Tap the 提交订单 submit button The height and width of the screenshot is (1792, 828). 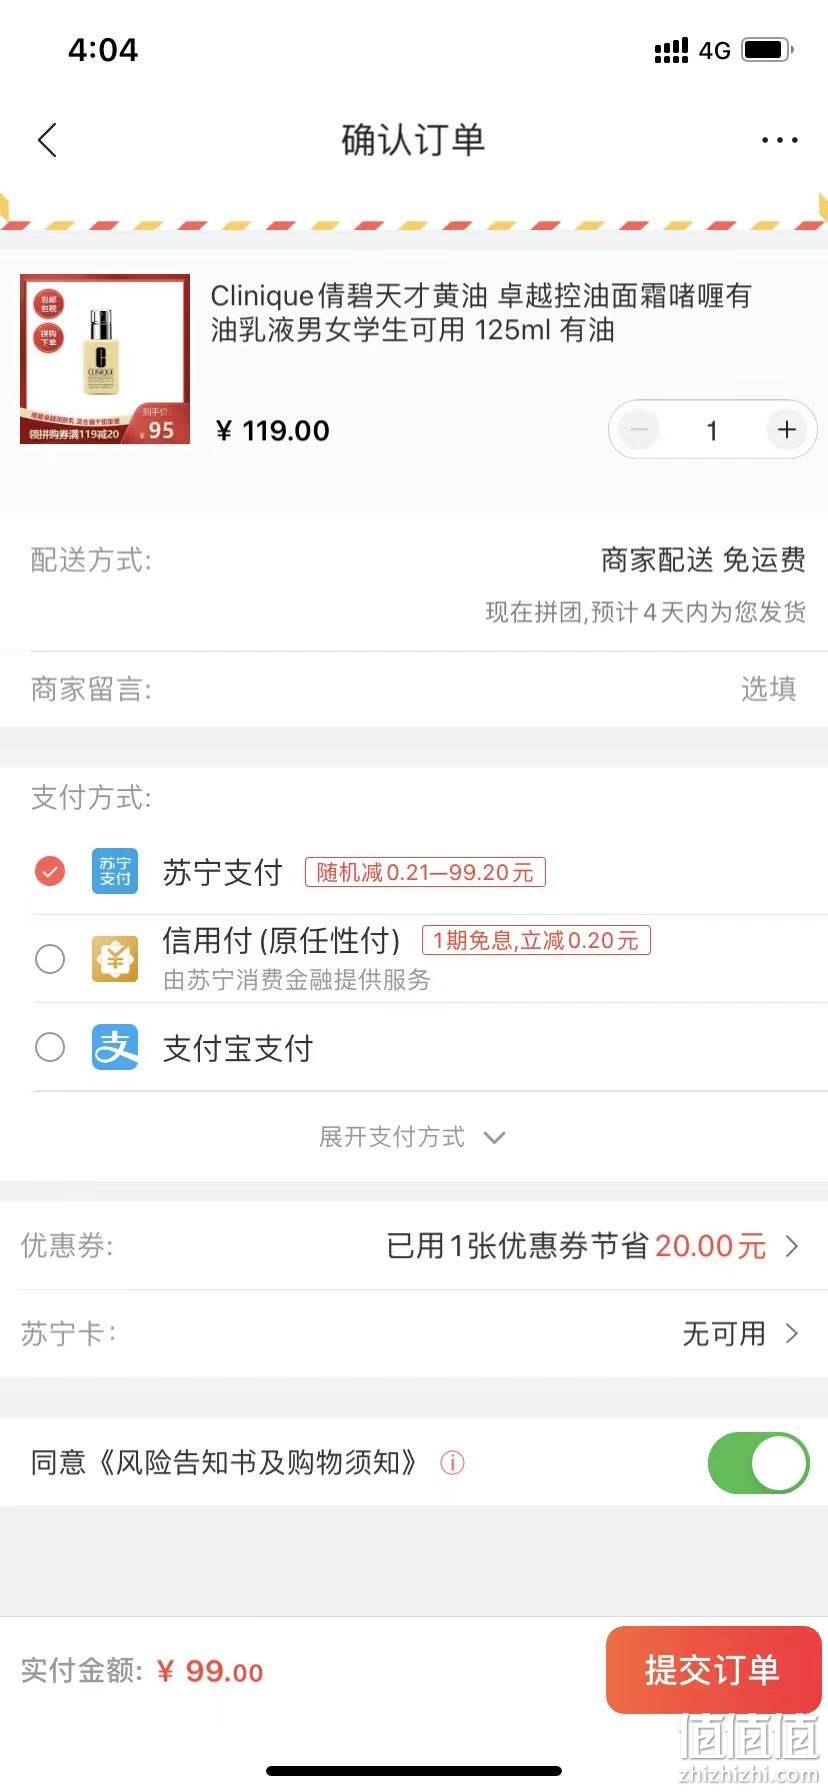point(713,1670)
